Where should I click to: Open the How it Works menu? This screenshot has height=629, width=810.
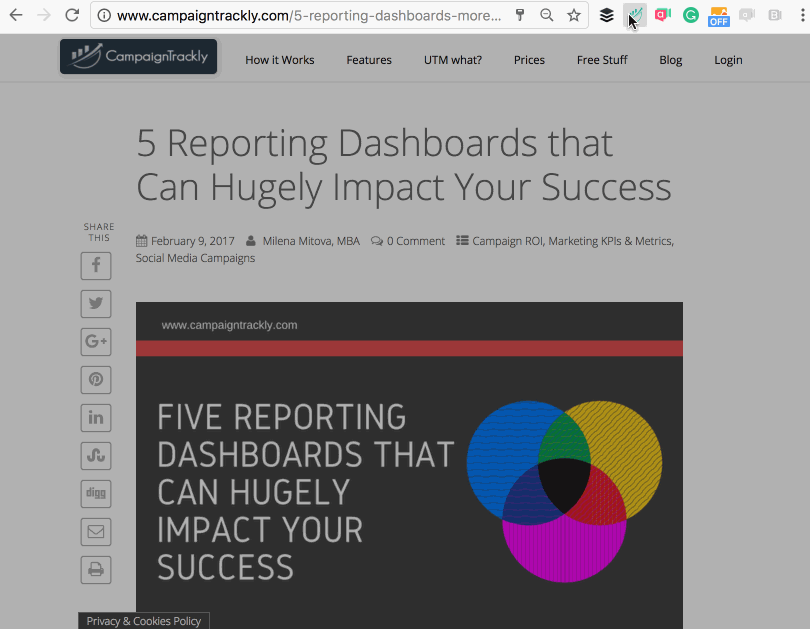[x=279, y=60]
